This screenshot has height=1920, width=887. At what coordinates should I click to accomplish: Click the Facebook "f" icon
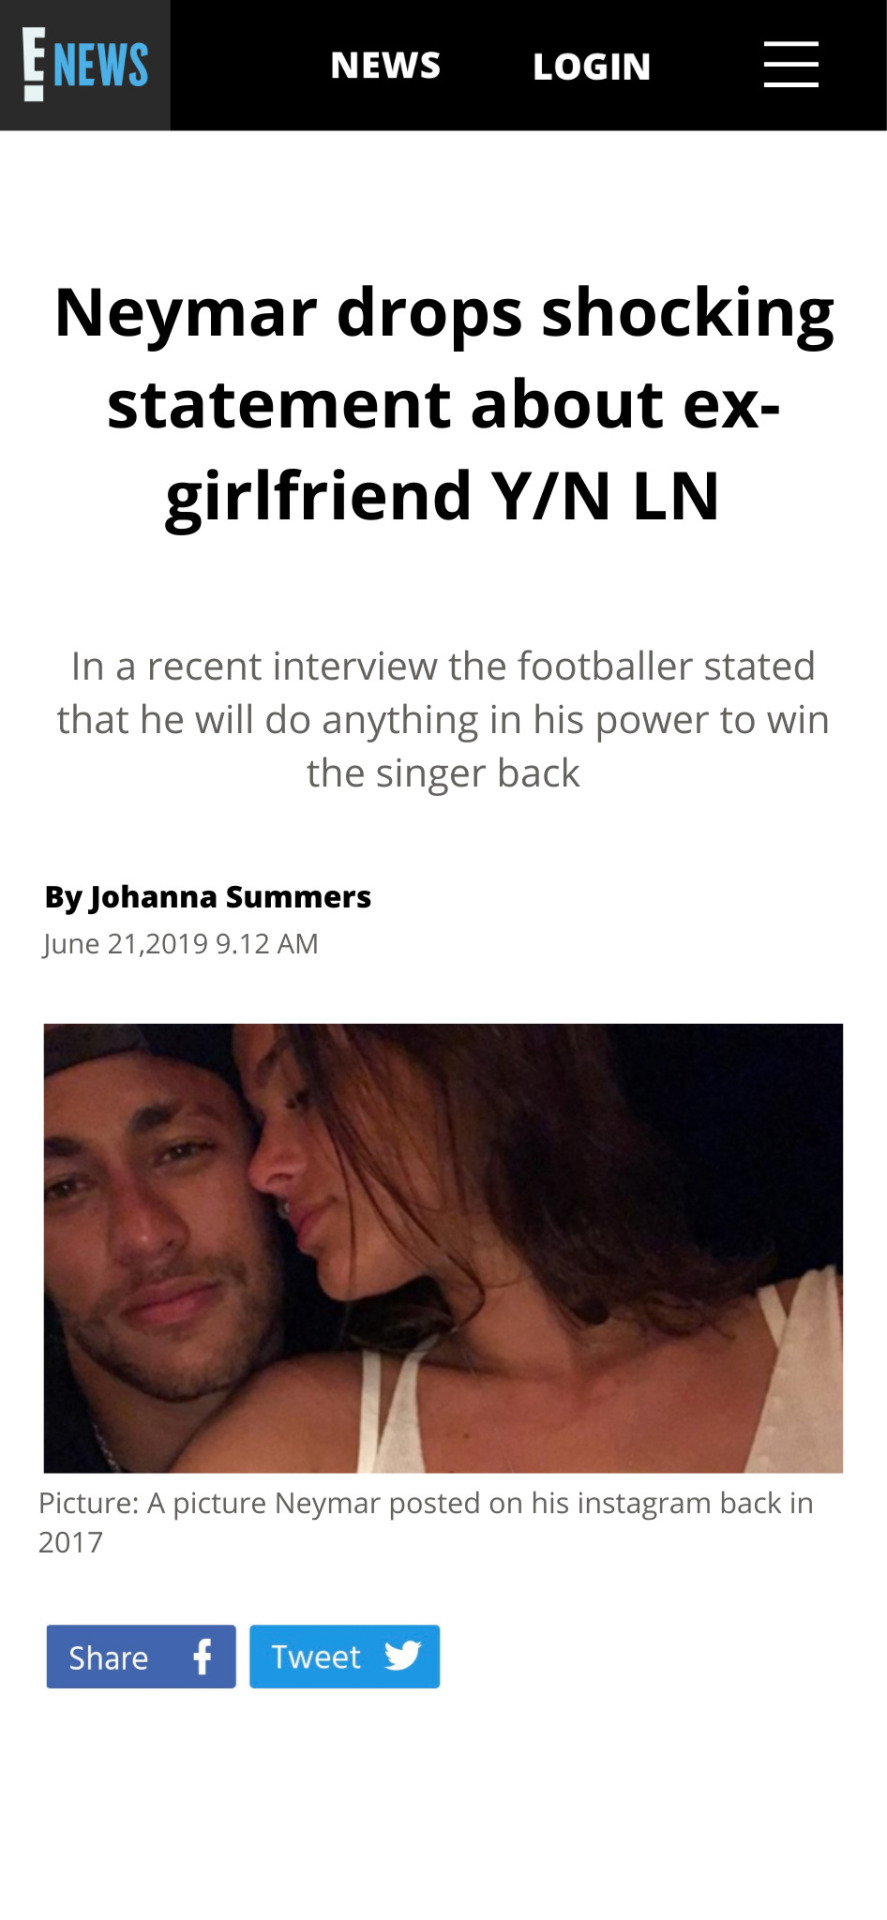point(202,1657)
